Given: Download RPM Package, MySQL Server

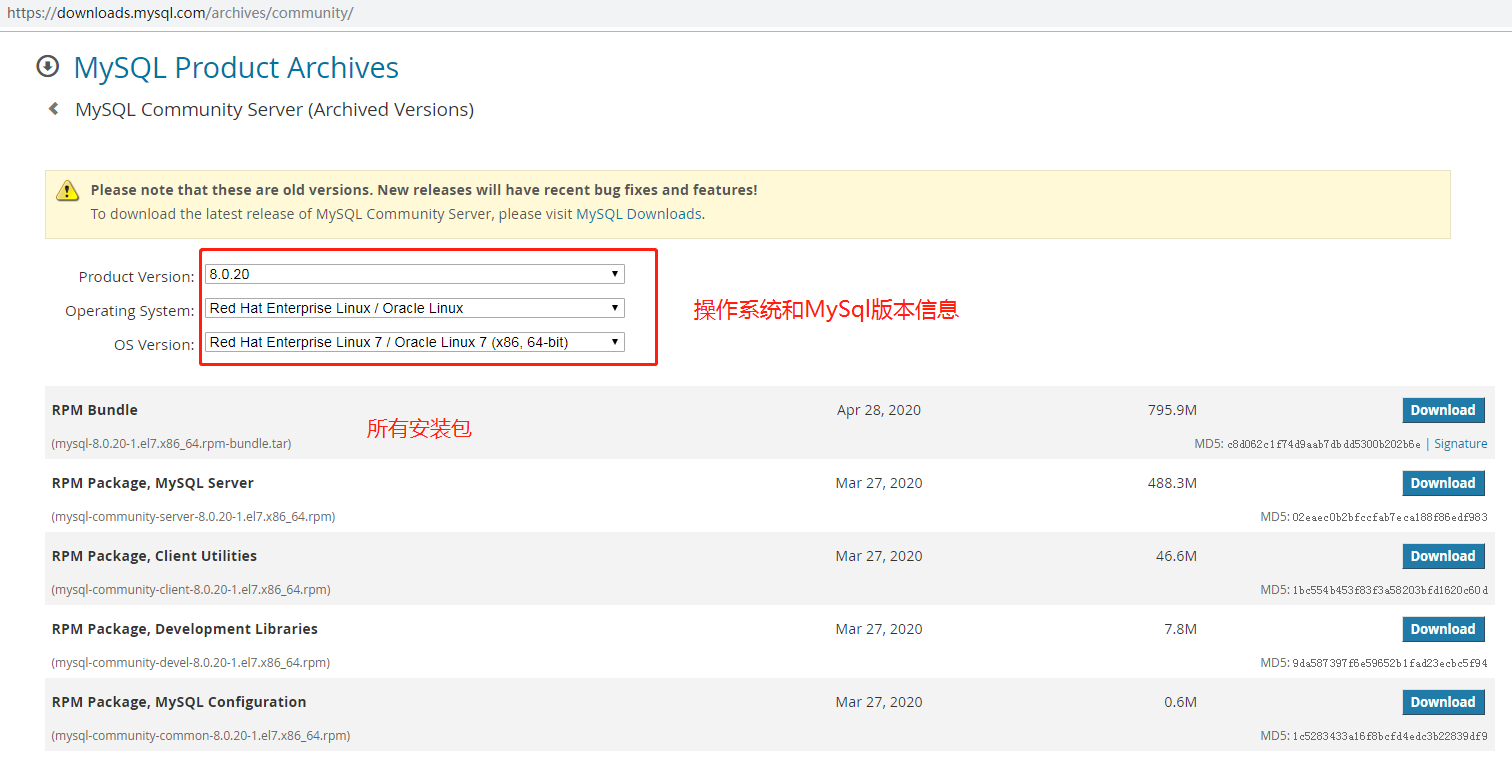Looking at the screenshot, I should pos(1443,483).
